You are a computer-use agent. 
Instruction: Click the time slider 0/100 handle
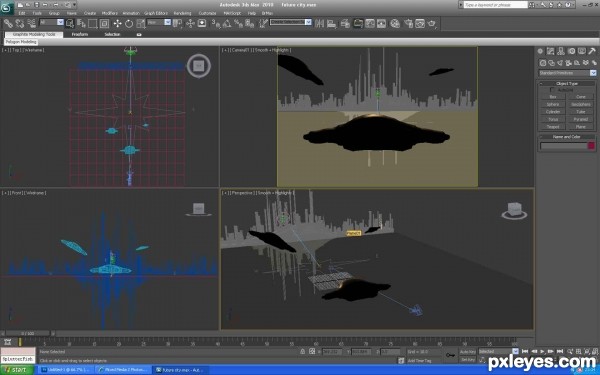pyautogui.click(x=28, y=334)
